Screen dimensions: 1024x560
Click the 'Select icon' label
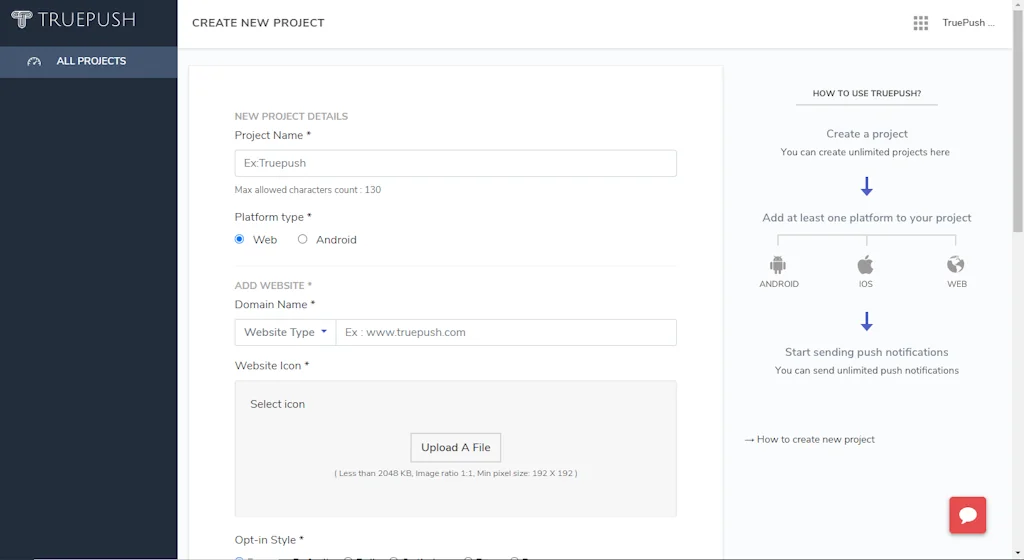pos(278,404)
